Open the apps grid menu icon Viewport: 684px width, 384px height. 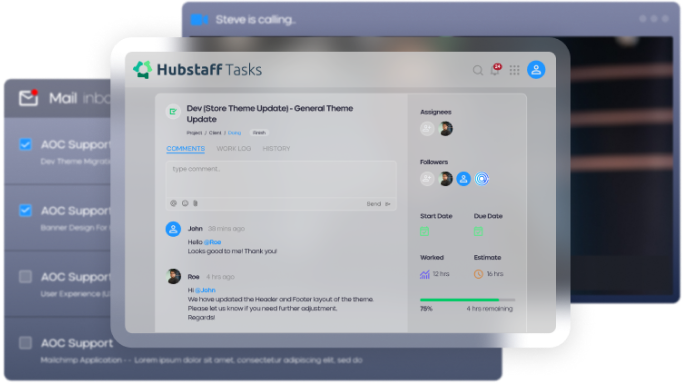[x=514, y=70]
